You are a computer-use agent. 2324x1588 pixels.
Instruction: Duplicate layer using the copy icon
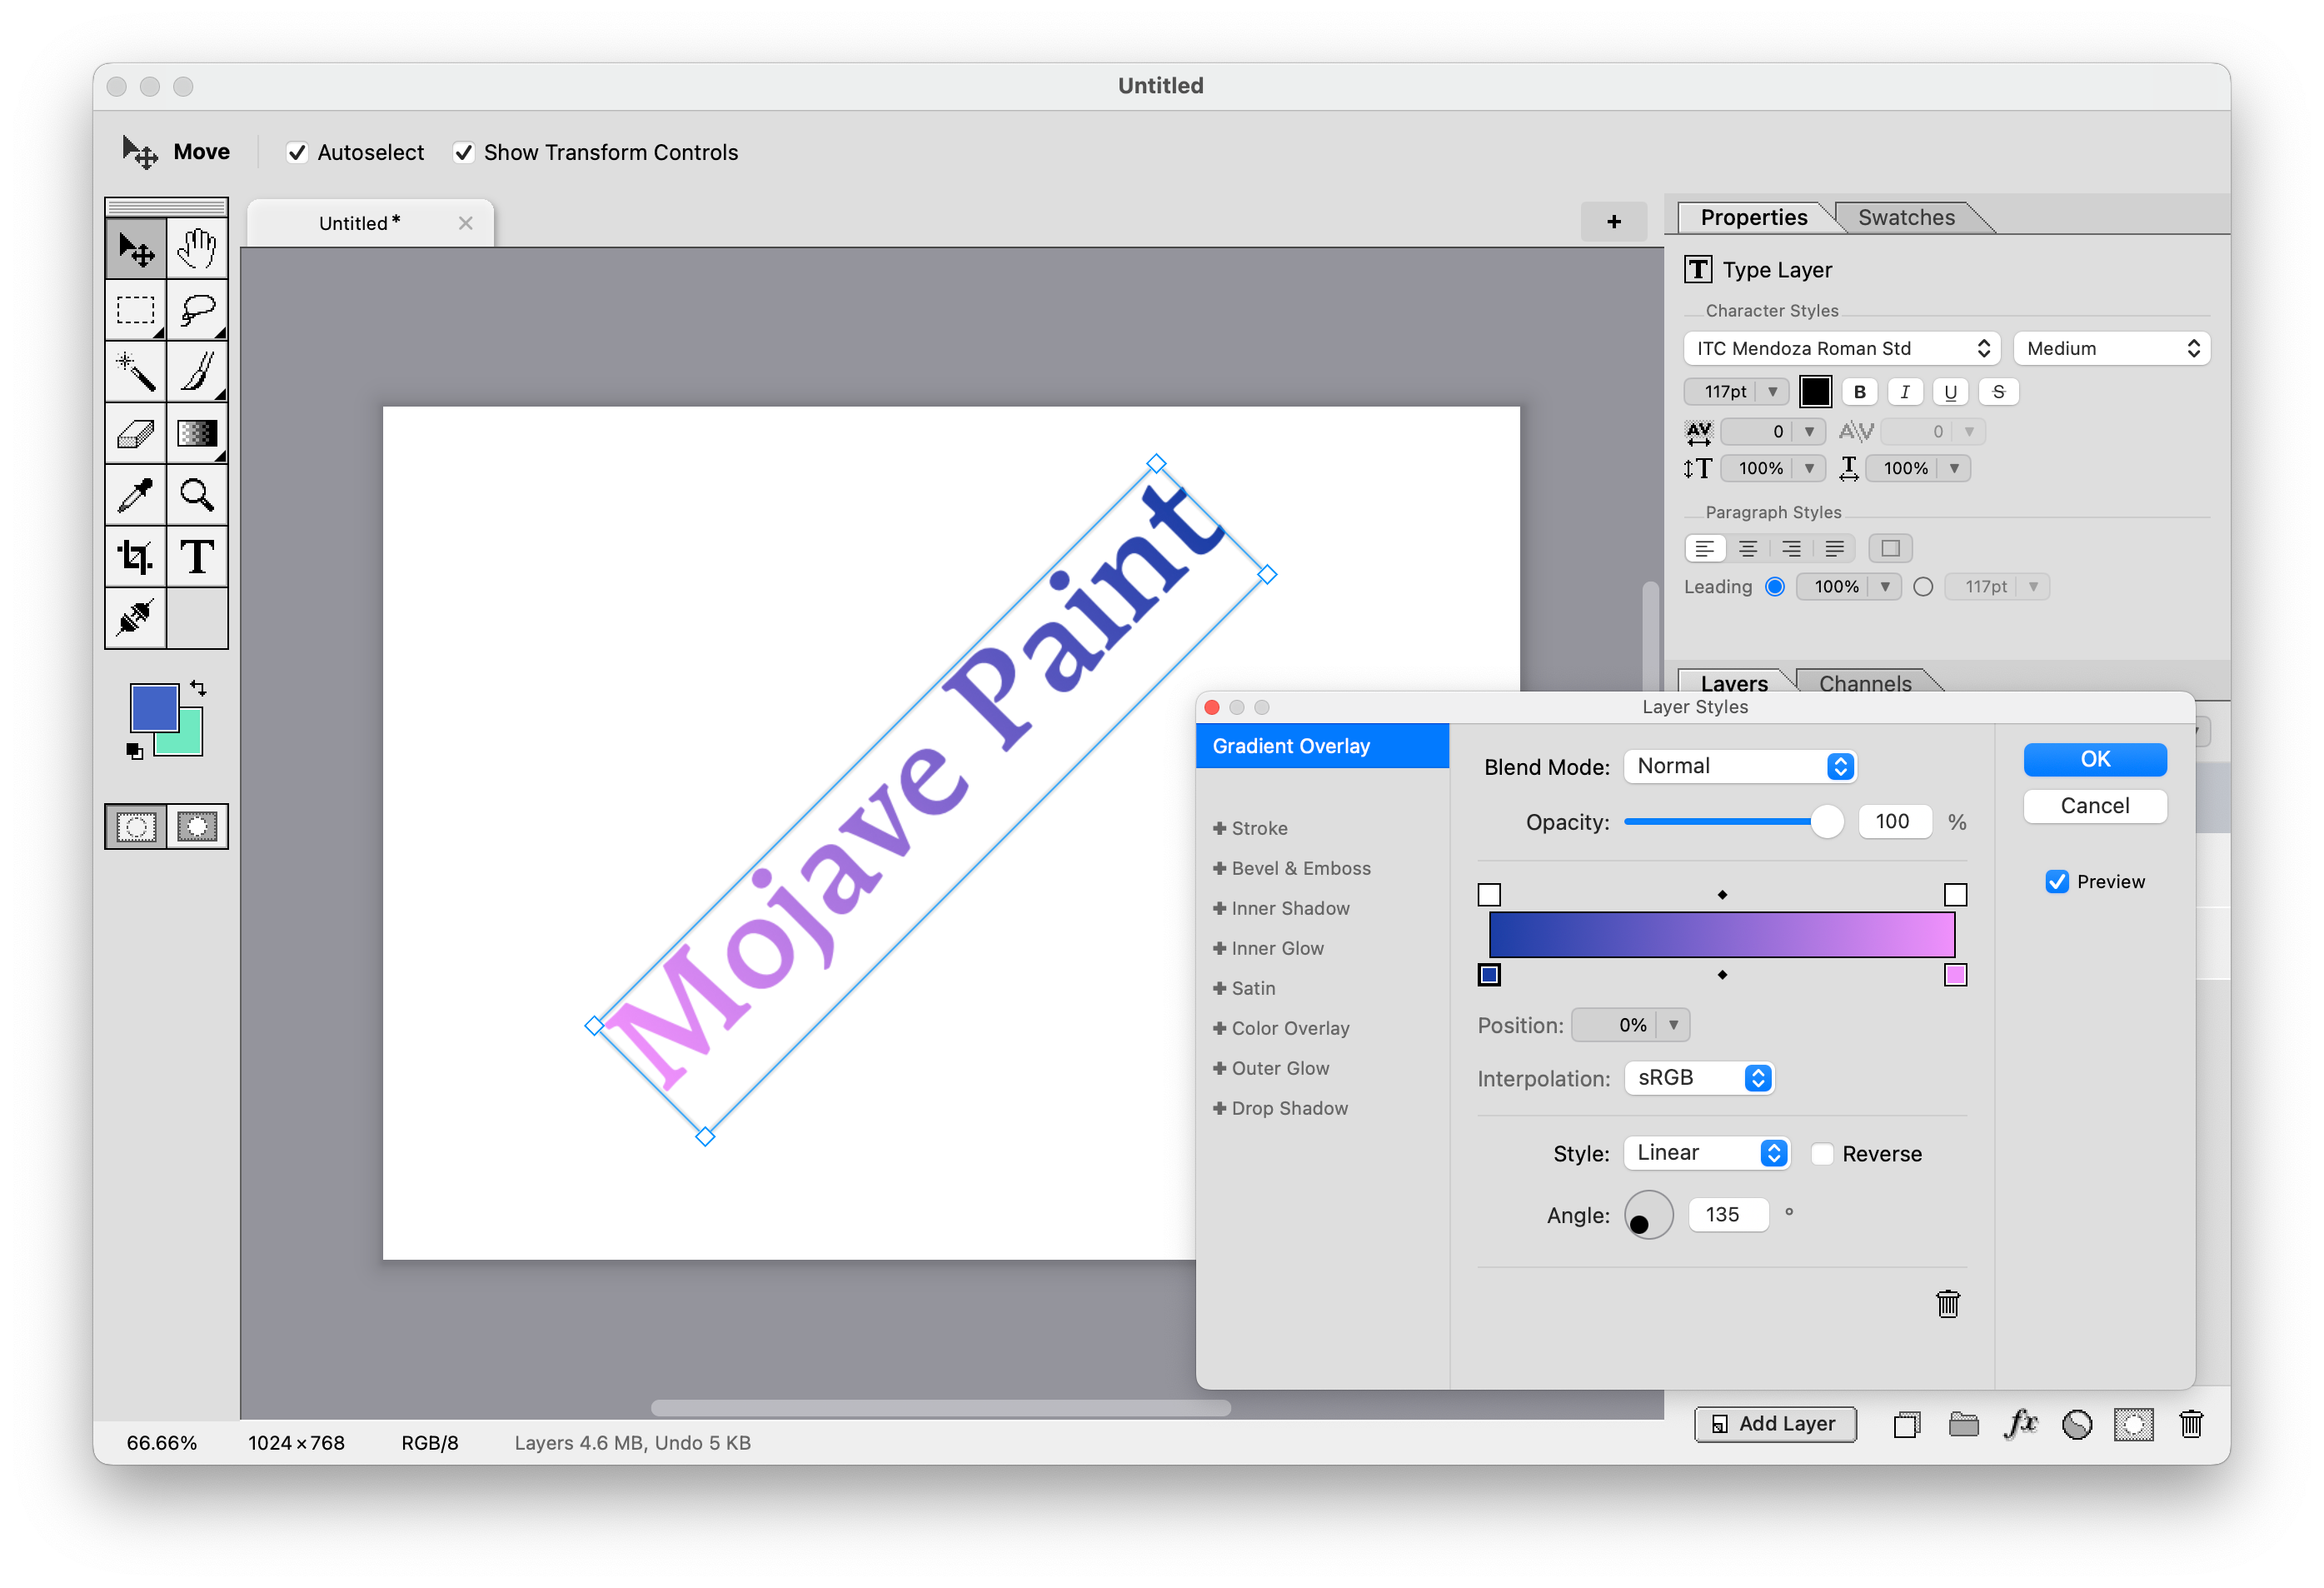pyautogui.click(x=1907, y=1424)
